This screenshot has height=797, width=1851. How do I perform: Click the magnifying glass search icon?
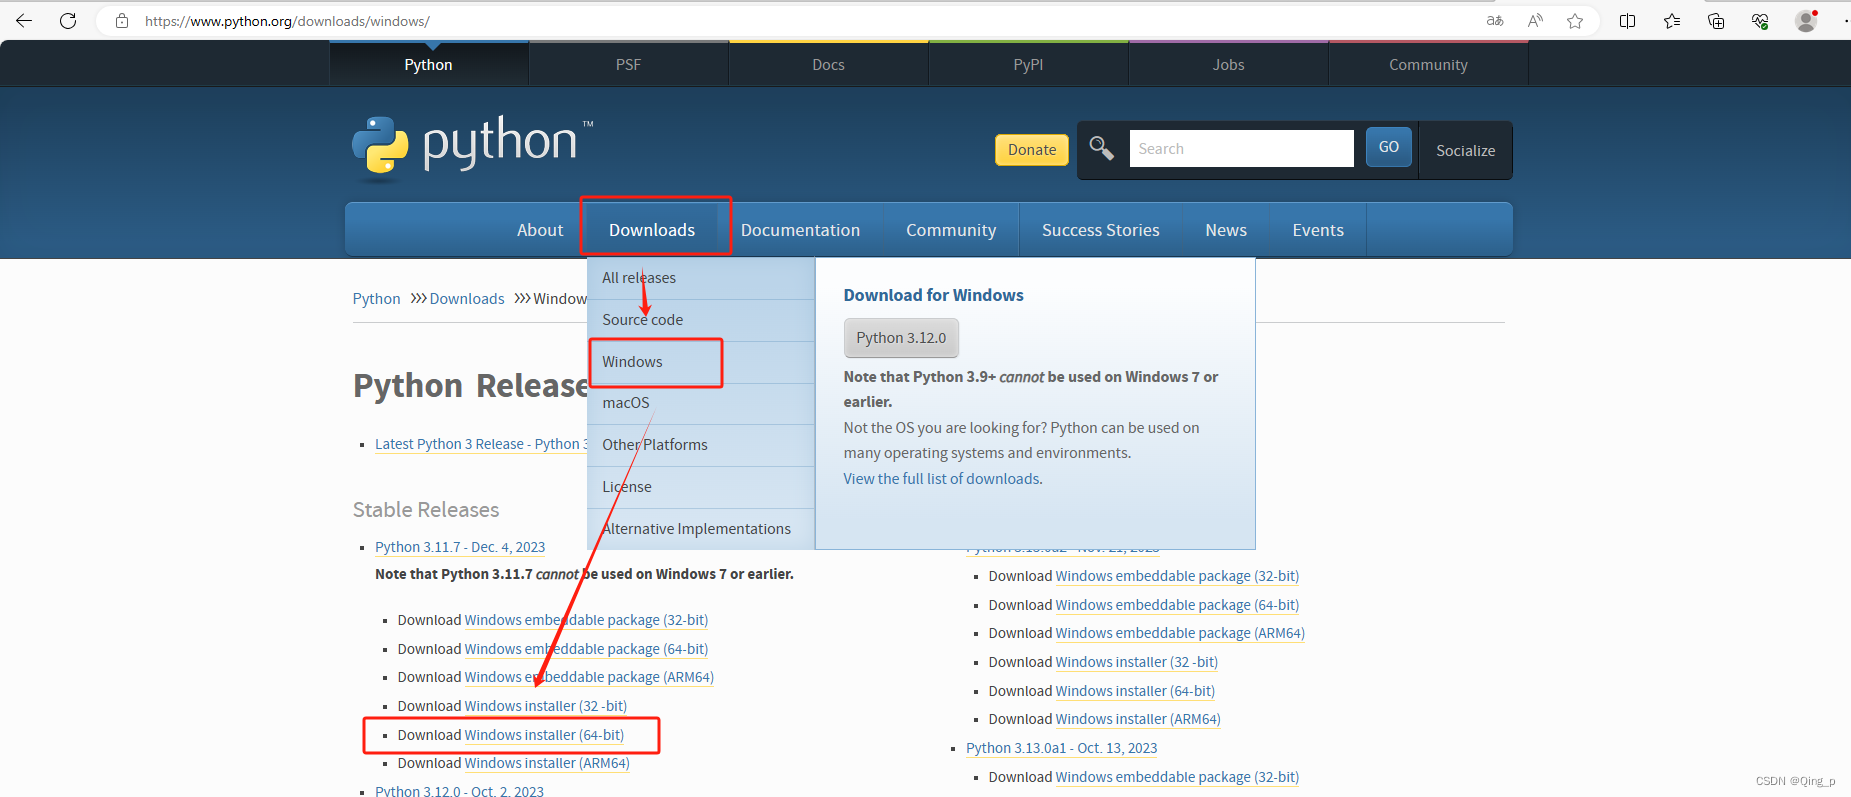1101,148
